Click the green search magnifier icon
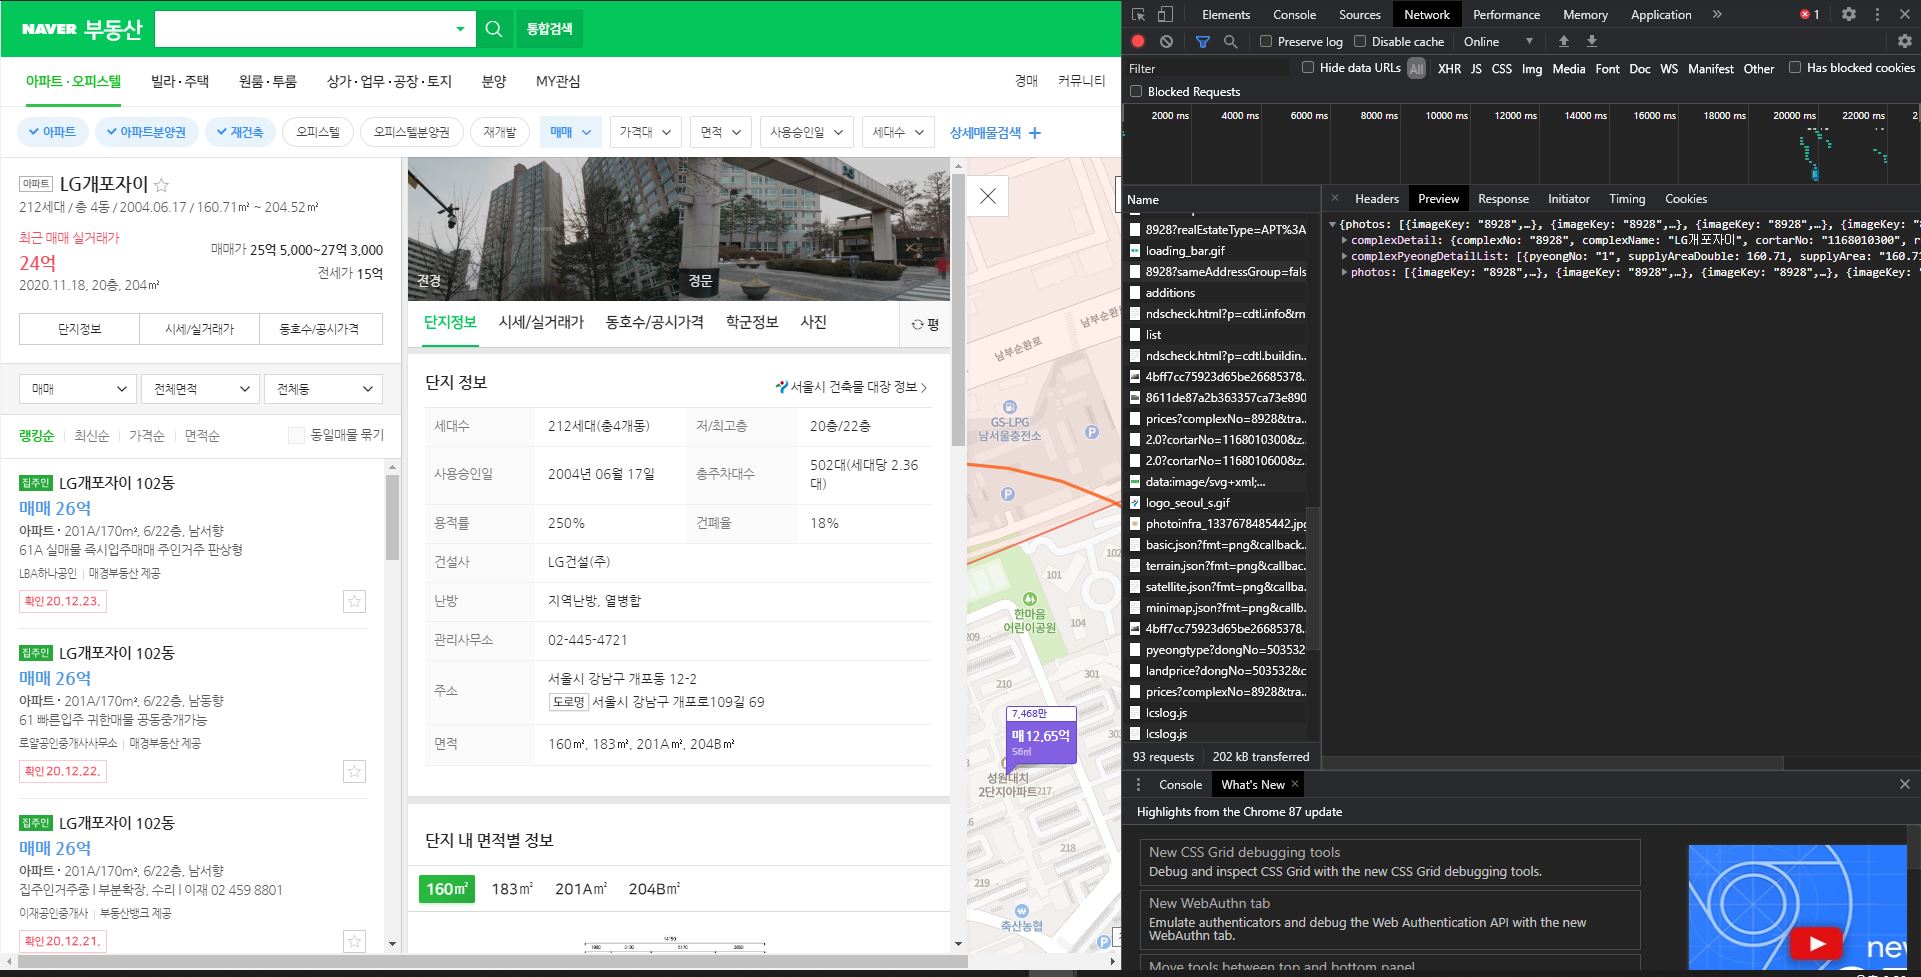 (494, 29)
